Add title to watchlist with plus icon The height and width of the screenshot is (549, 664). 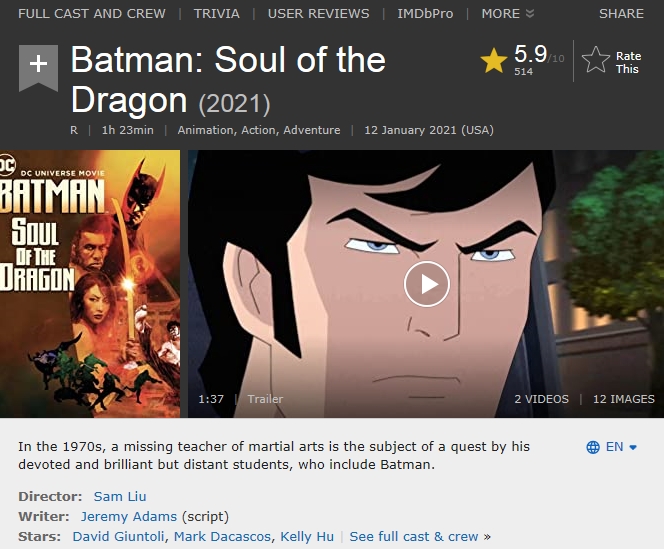(x=38, y=66)
